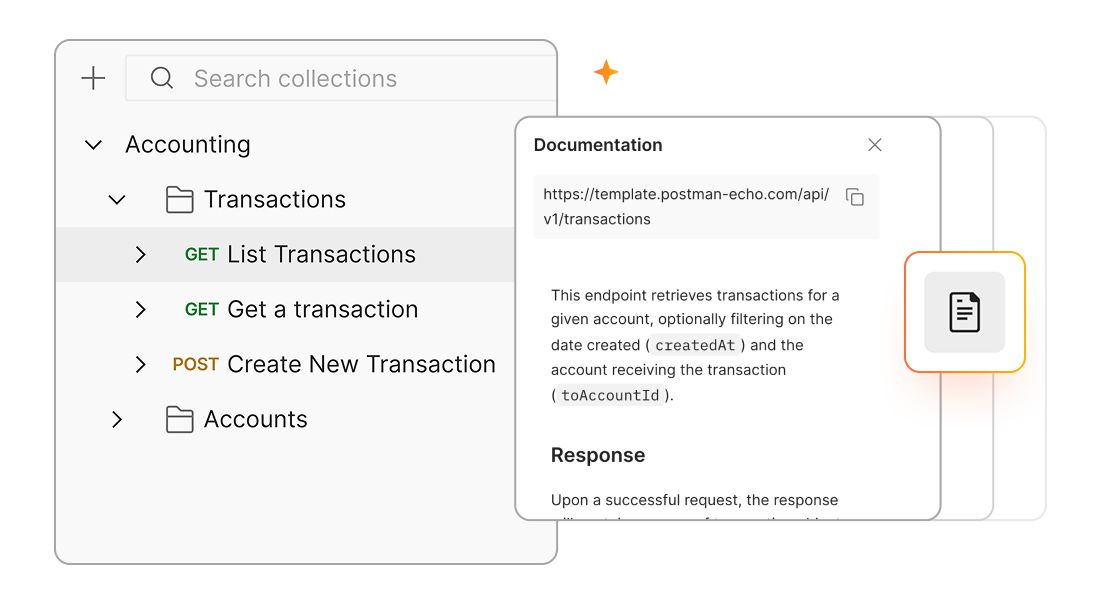Image resolution: width=1100 pixels, height=601 pixels.
Task: Collapse the Accounting collection
Action: (92, 144)
